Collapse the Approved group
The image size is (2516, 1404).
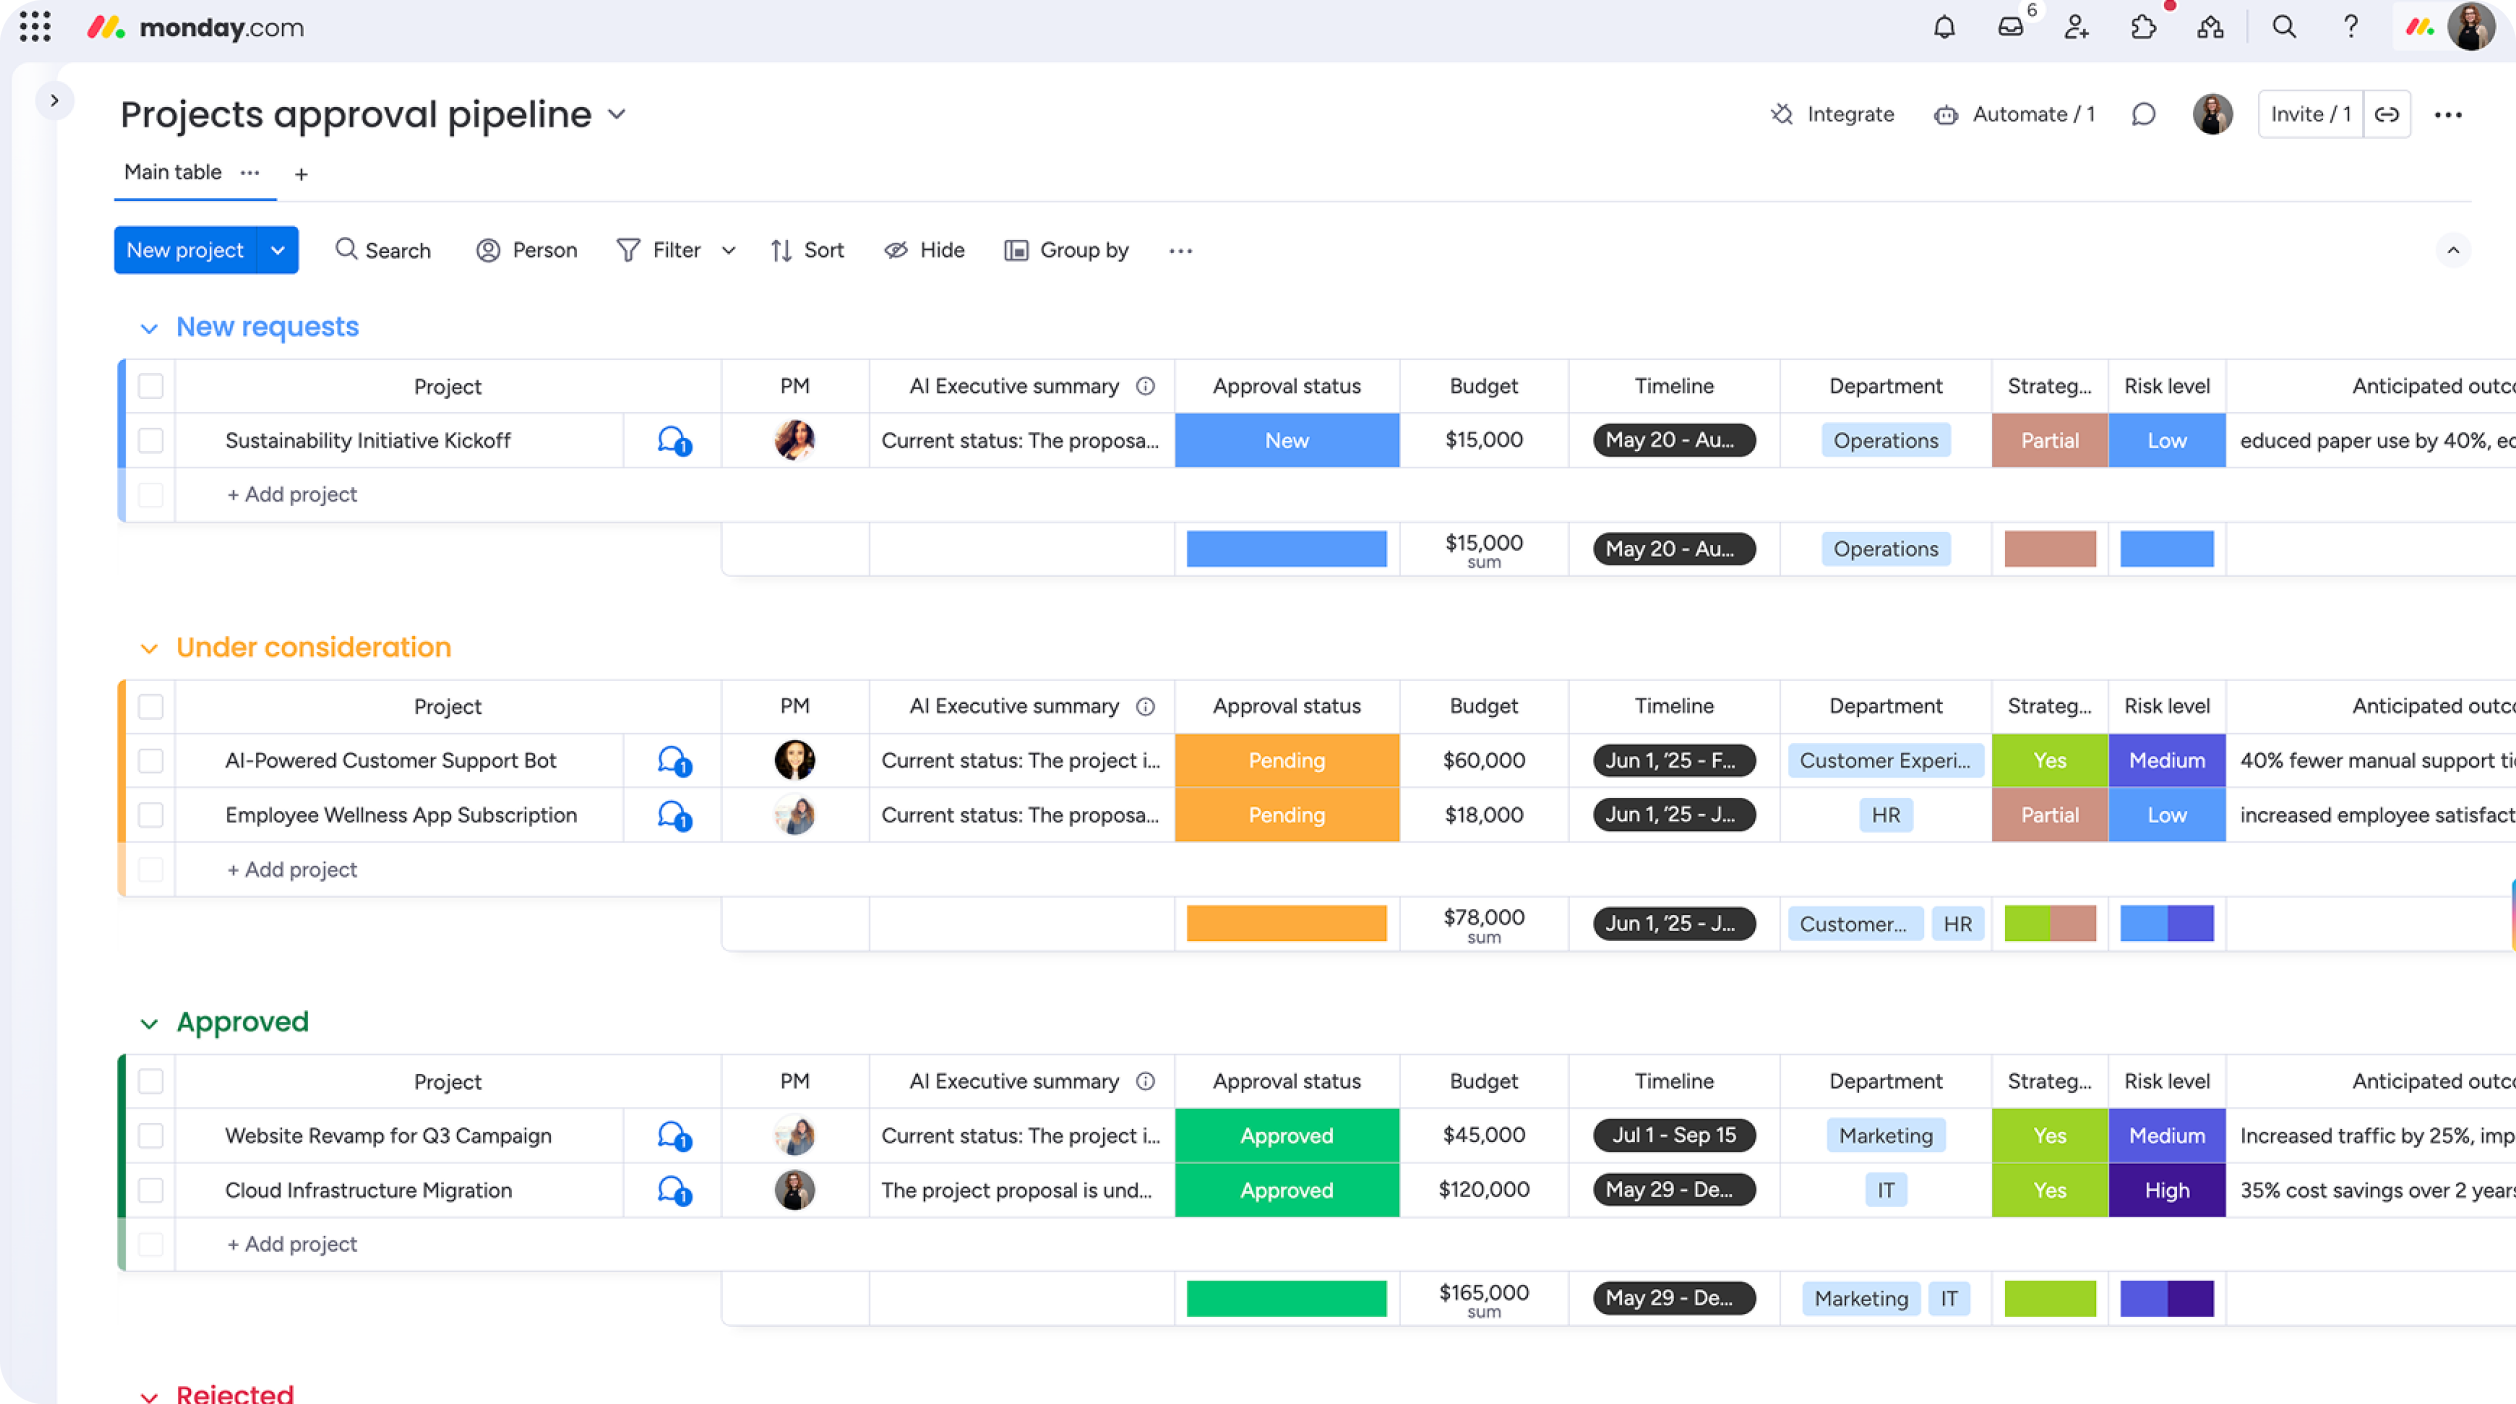(149, 1024)
